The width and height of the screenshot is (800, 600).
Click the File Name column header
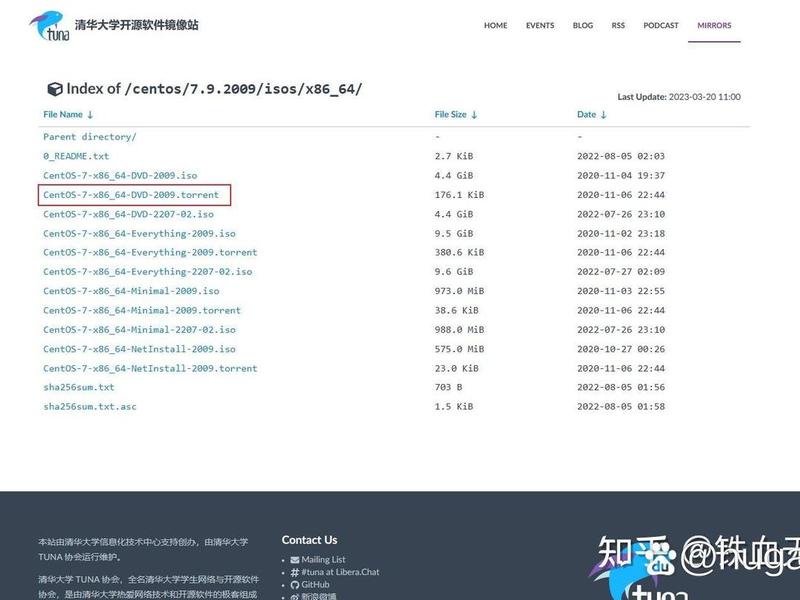coord(63,115)
